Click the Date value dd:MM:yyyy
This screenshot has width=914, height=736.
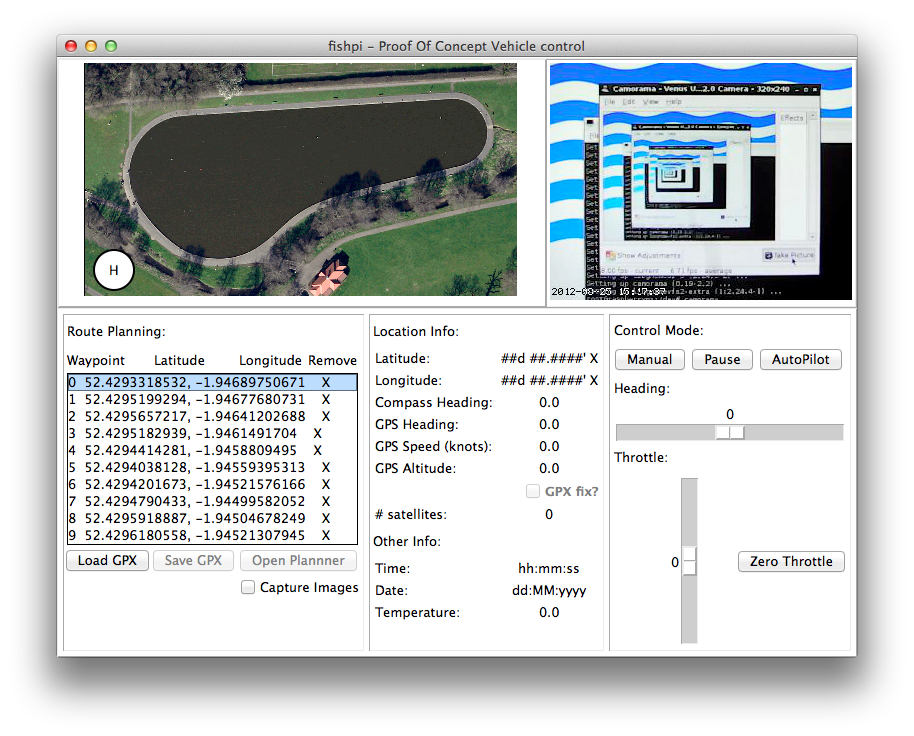(x=549, y=590)
